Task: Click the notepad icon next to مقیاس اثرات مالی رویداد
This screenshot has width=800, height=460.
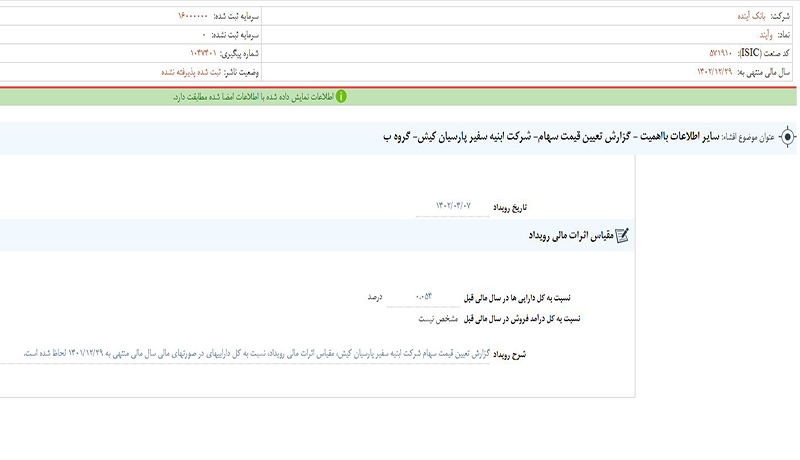Action: [x=622, y=236]
